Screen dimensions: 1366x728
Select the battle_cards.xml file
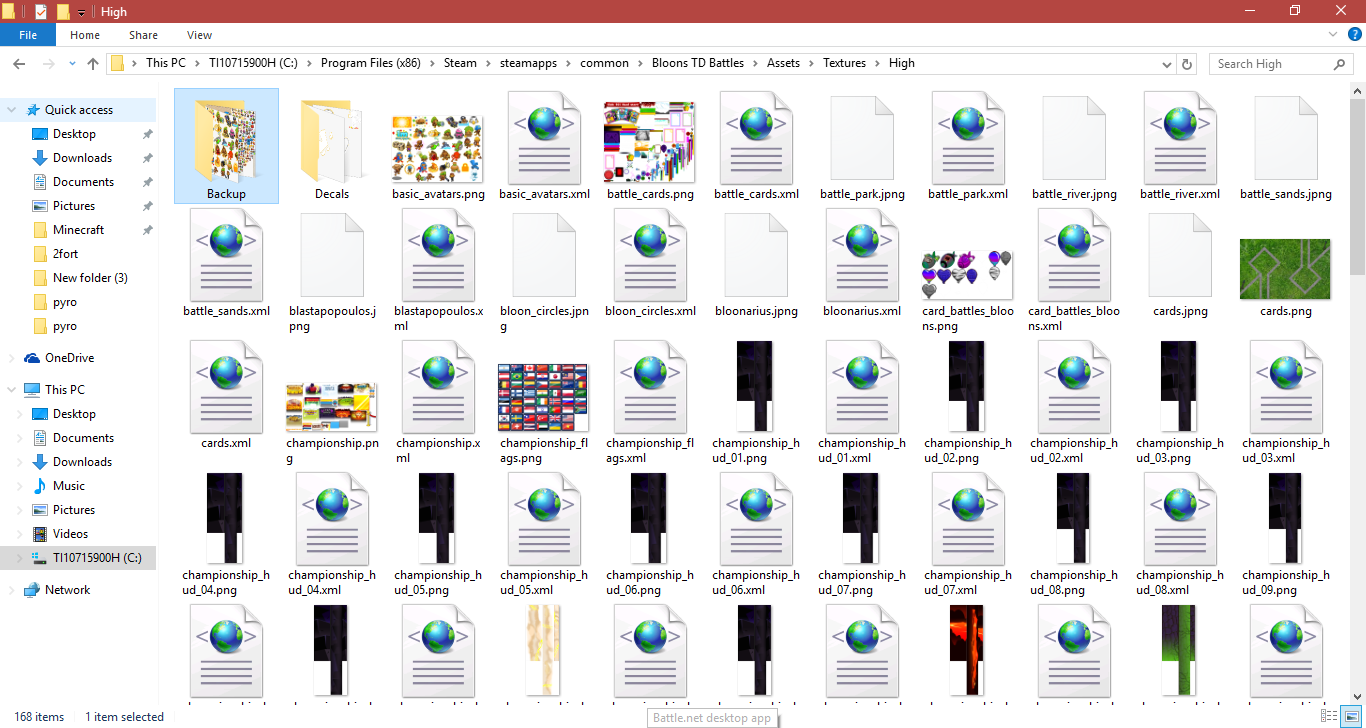[756, 146]
